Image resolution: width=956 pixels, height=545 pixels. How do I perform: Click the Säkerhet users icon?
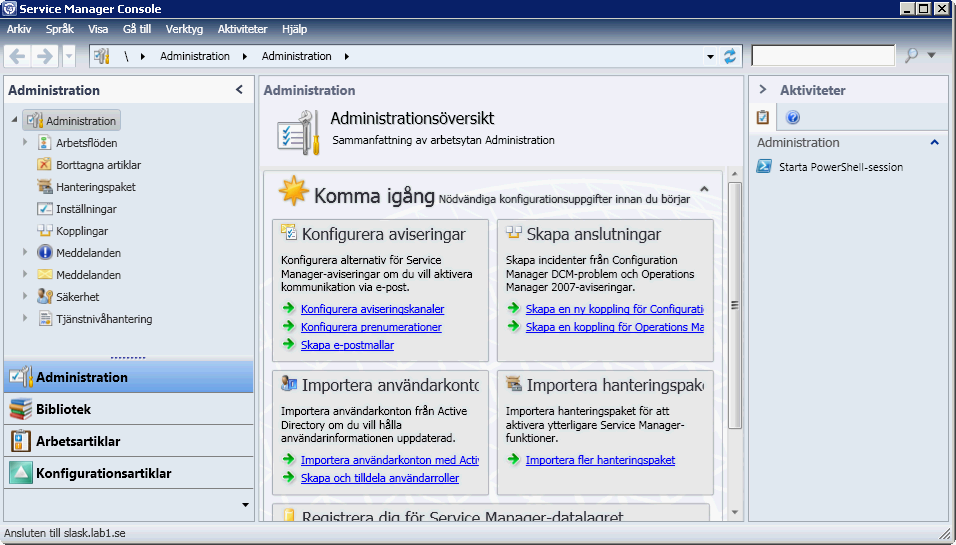tap(45, 296)
